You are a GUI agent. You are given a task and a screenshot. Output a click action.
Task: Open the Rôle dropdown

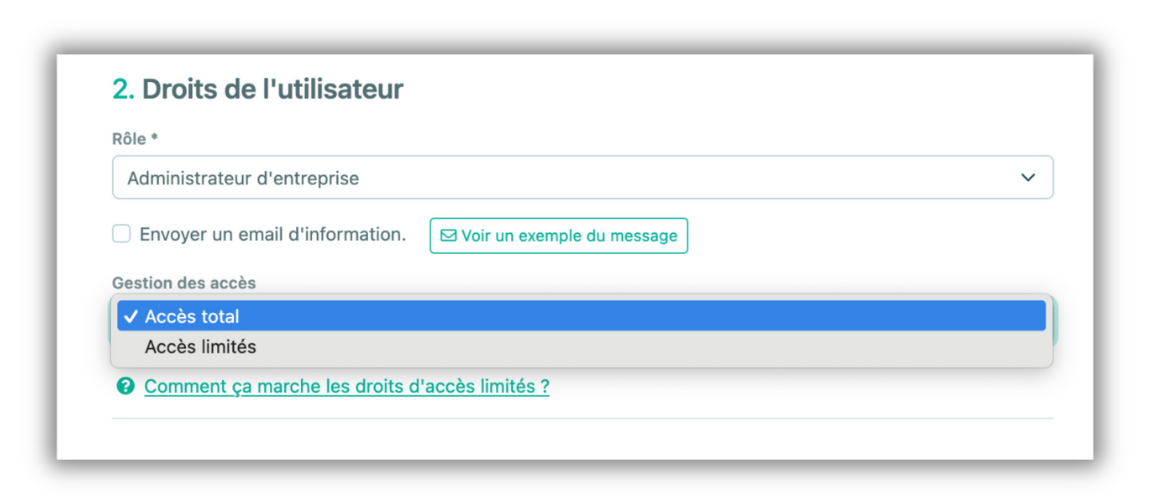click(x=582, y=178)
